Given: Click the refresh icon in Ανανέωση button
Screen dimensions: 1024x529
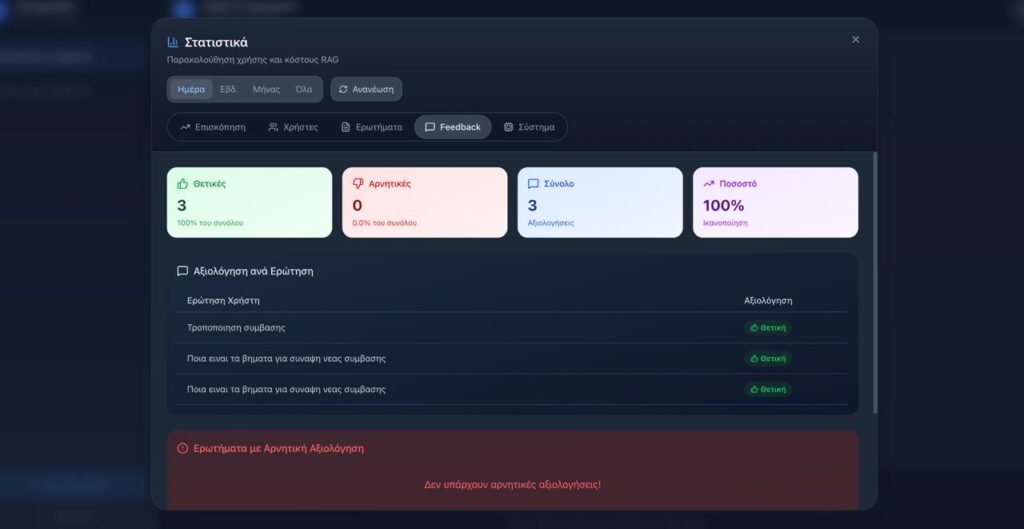Looking at the screenshot, I should tap(343, 89).
